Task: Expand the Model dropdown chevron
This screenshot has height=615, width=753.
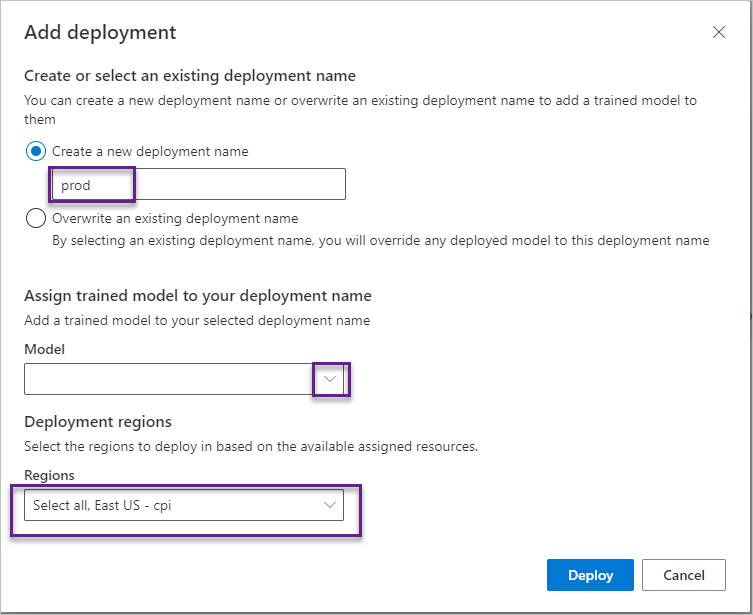Action: click(x=330, y=379)
